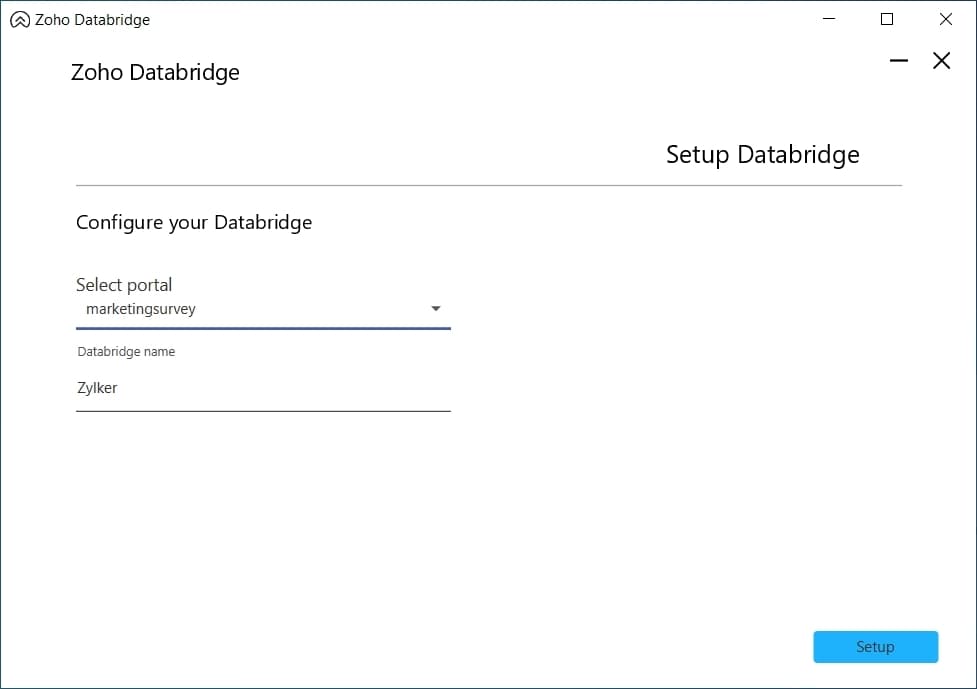
Task: Maximize the Zoho Databridge window
Action: [886, 19]
